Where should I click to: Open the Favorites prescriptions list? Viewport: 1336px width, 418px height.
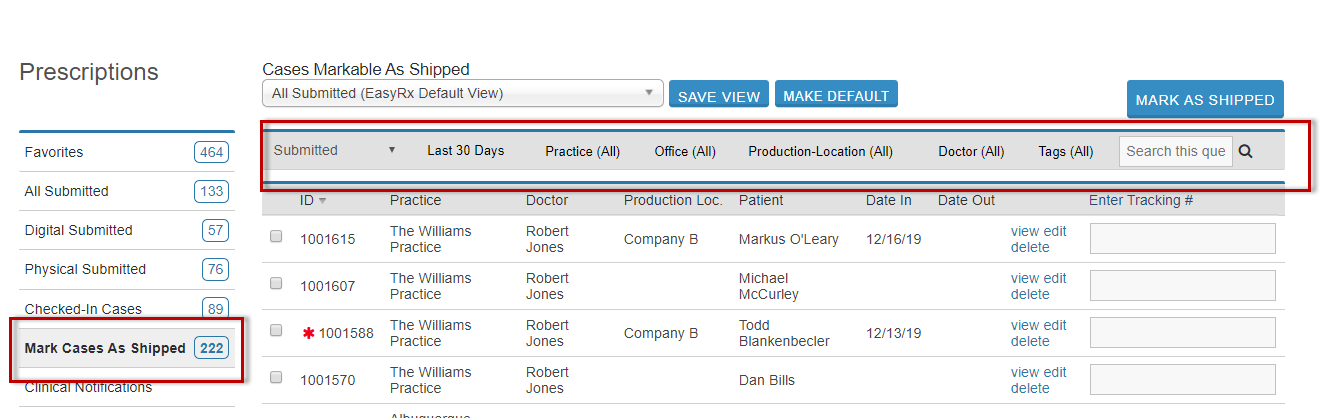[x=127, y=152]
